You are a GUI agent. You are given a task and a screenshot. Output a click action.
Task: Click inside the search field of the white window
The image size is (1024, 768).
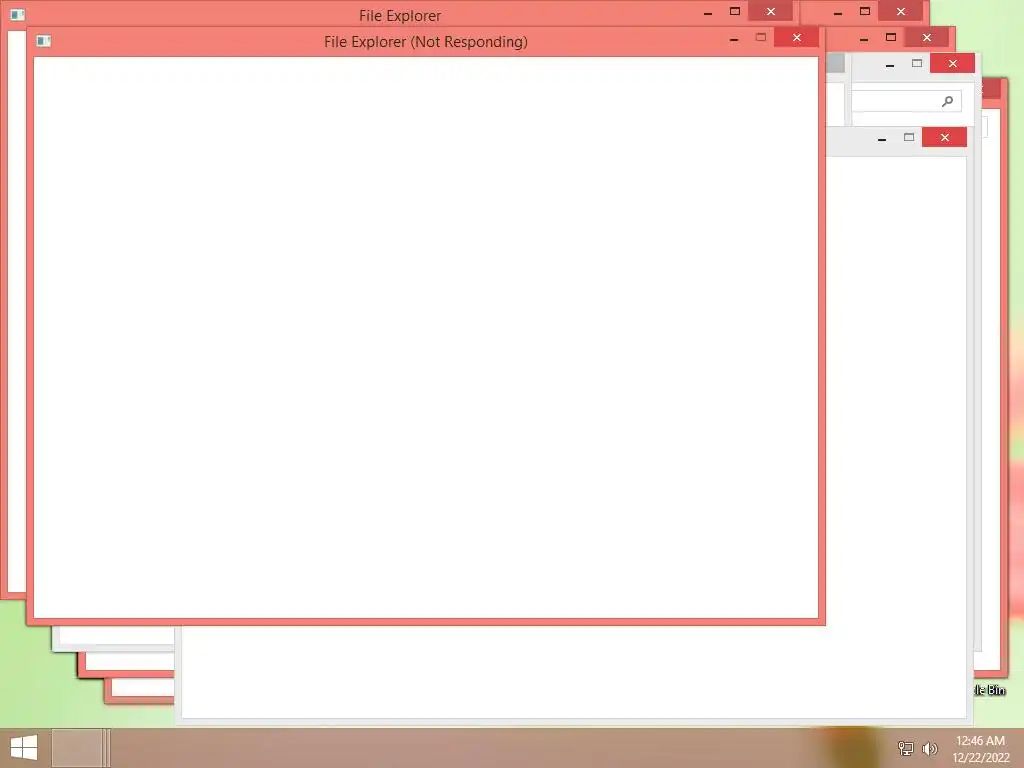coord(906,101)
